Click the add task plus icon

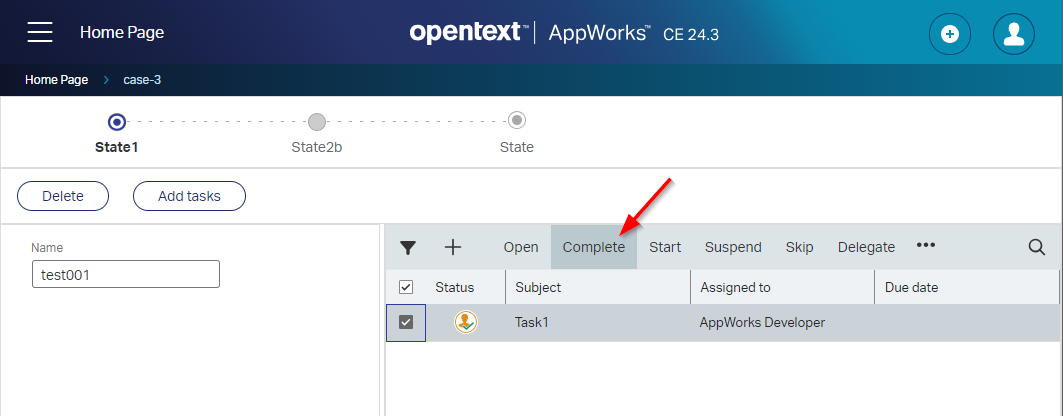click(452, 247)
